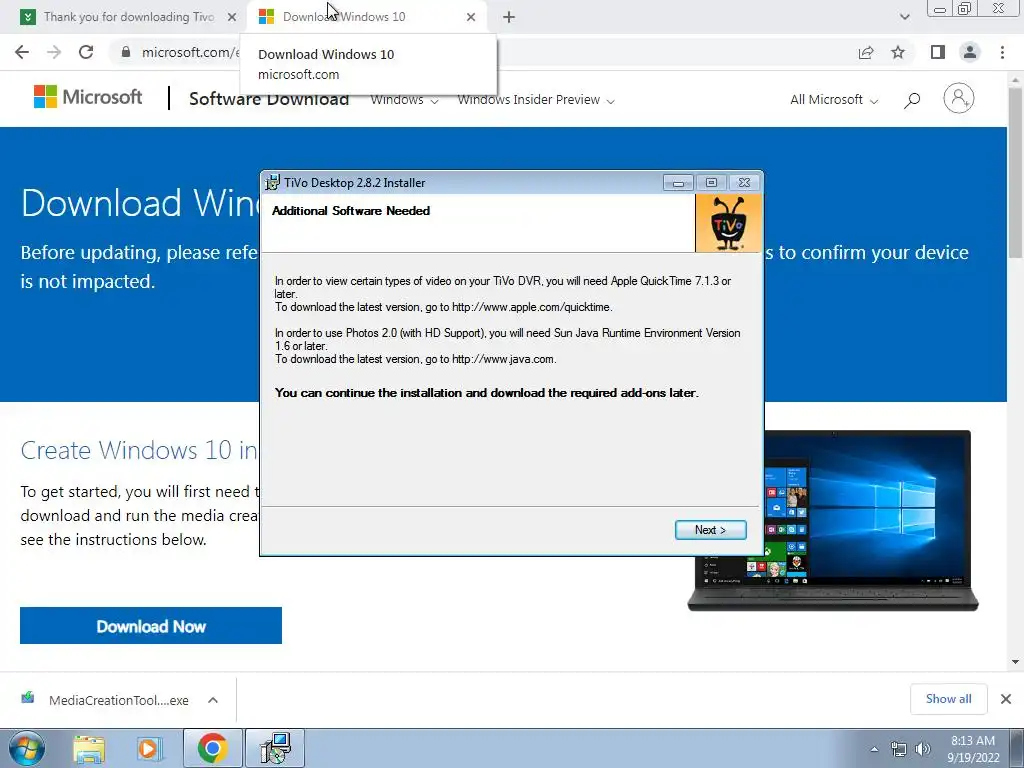Open the Windows Start menu
This screenshot has height=768, width=1024.
coord(27,748)
